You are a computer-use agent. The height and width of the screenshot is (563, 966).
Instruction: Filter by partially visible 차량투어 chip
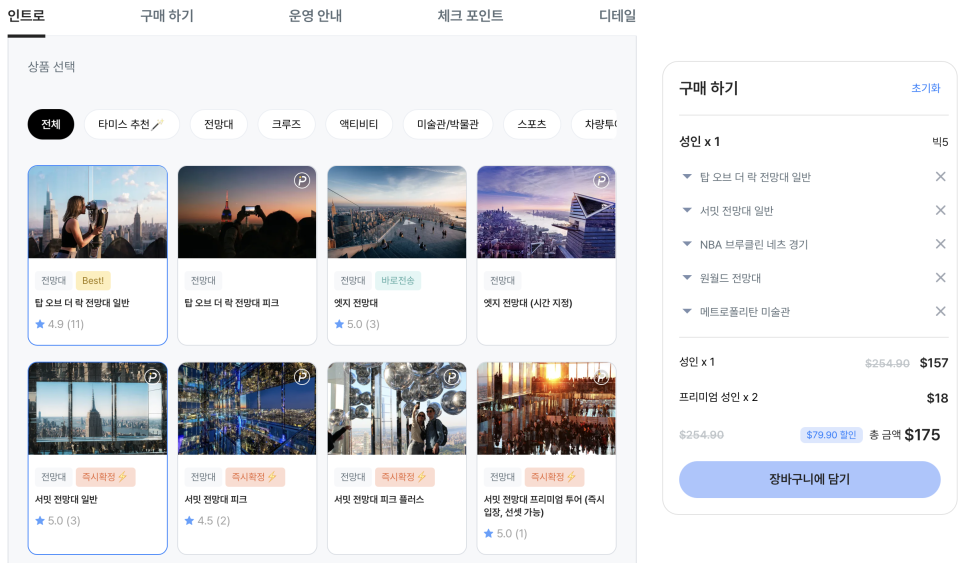pyautogui.click(x=595, y=124)
